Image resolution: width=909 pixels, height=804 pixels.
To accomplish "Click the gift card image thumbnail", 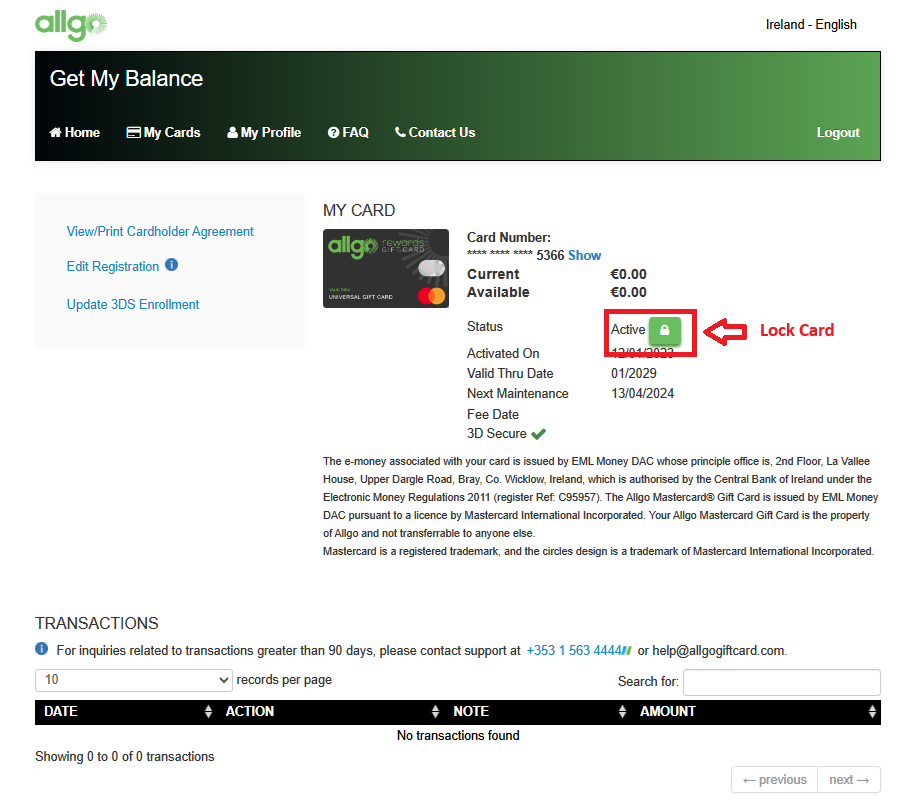I will (x=387, y=269).
